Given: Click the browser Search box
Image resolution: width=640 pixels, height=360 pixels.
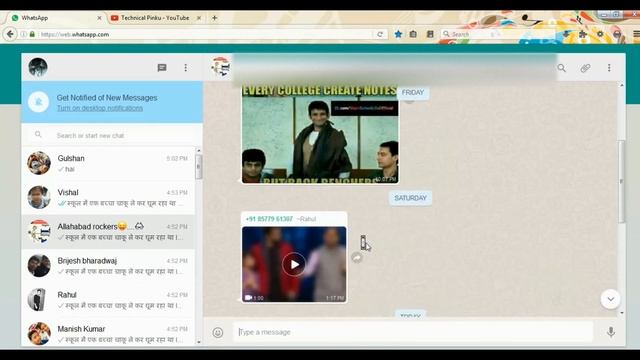Looking at the screenshot, I should click(x=498, y=34).
